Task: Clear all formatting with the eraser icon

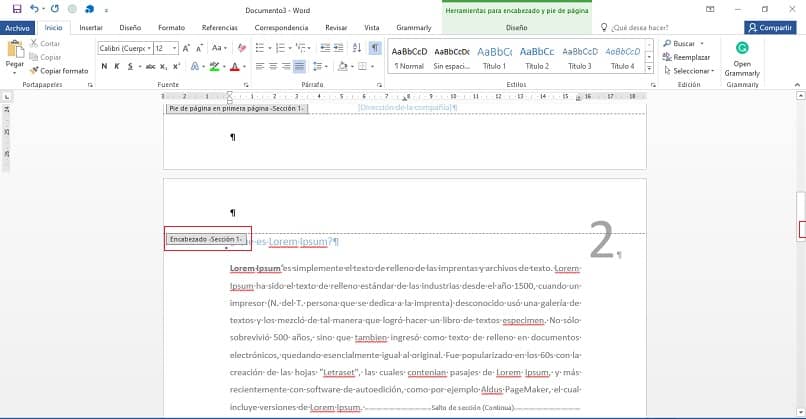Action: (x=242, y=48)
